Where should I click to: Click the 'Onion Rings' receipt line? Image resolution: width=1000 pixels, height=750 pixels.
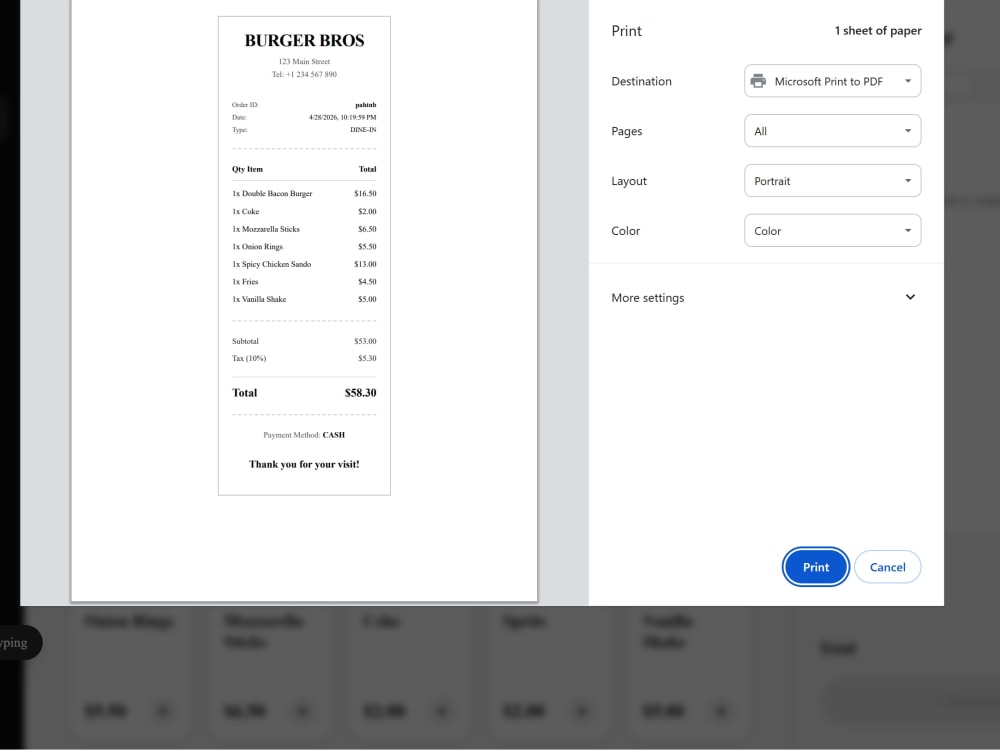point(304,246)
